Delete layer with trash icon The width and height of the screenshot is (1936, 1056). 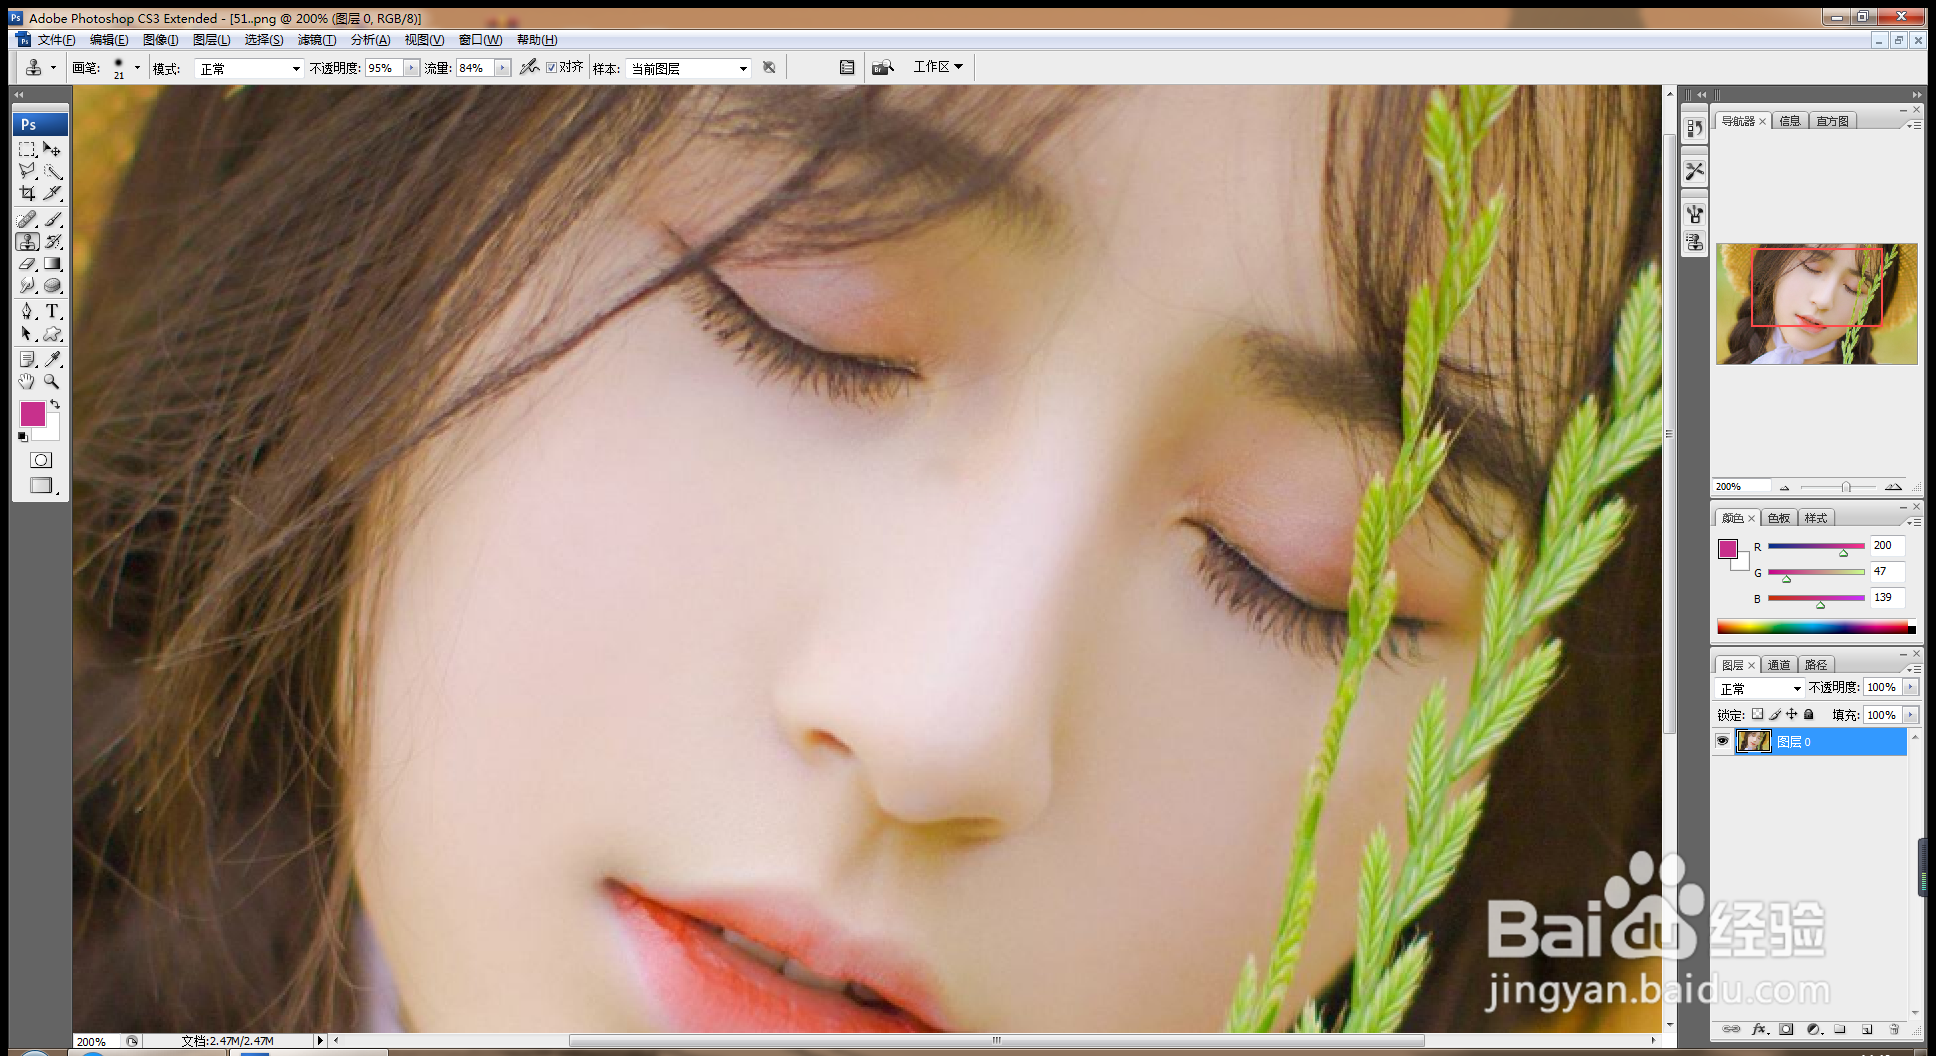coord(1894,1029)
